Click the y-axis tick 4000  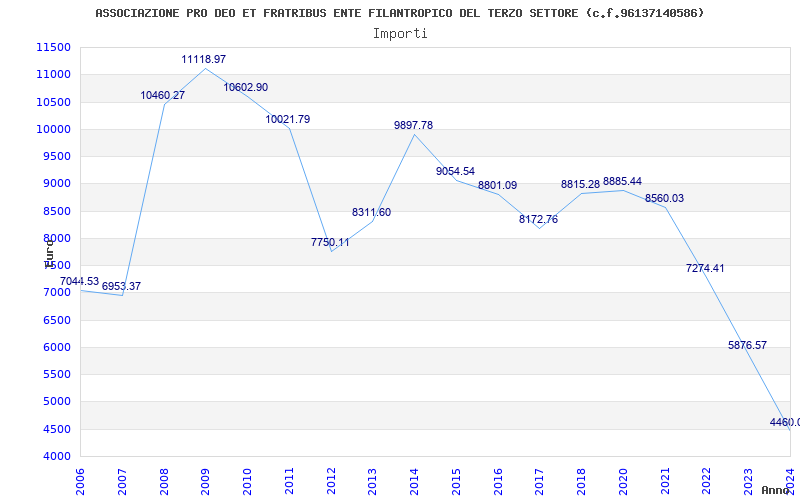click(56, 457)
